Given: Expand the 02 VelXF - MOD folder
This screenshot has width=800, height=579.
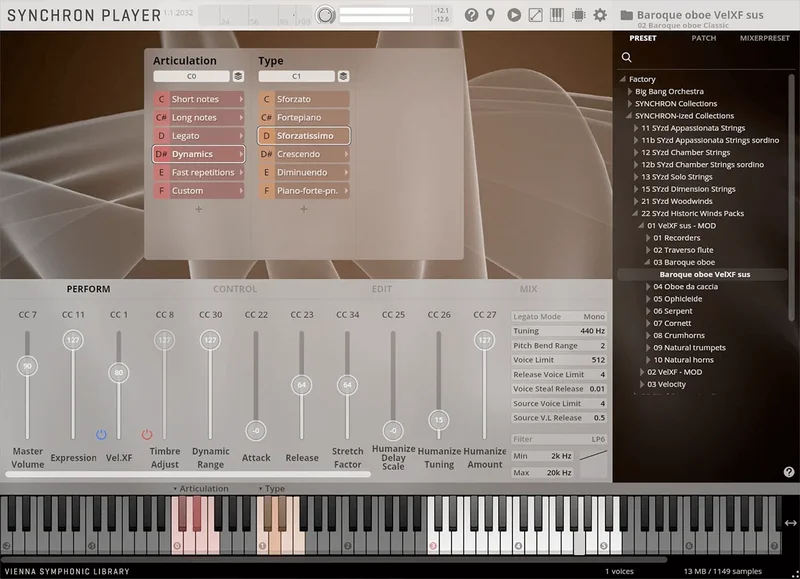Looking at the screenshot, I should coord(642,372).
